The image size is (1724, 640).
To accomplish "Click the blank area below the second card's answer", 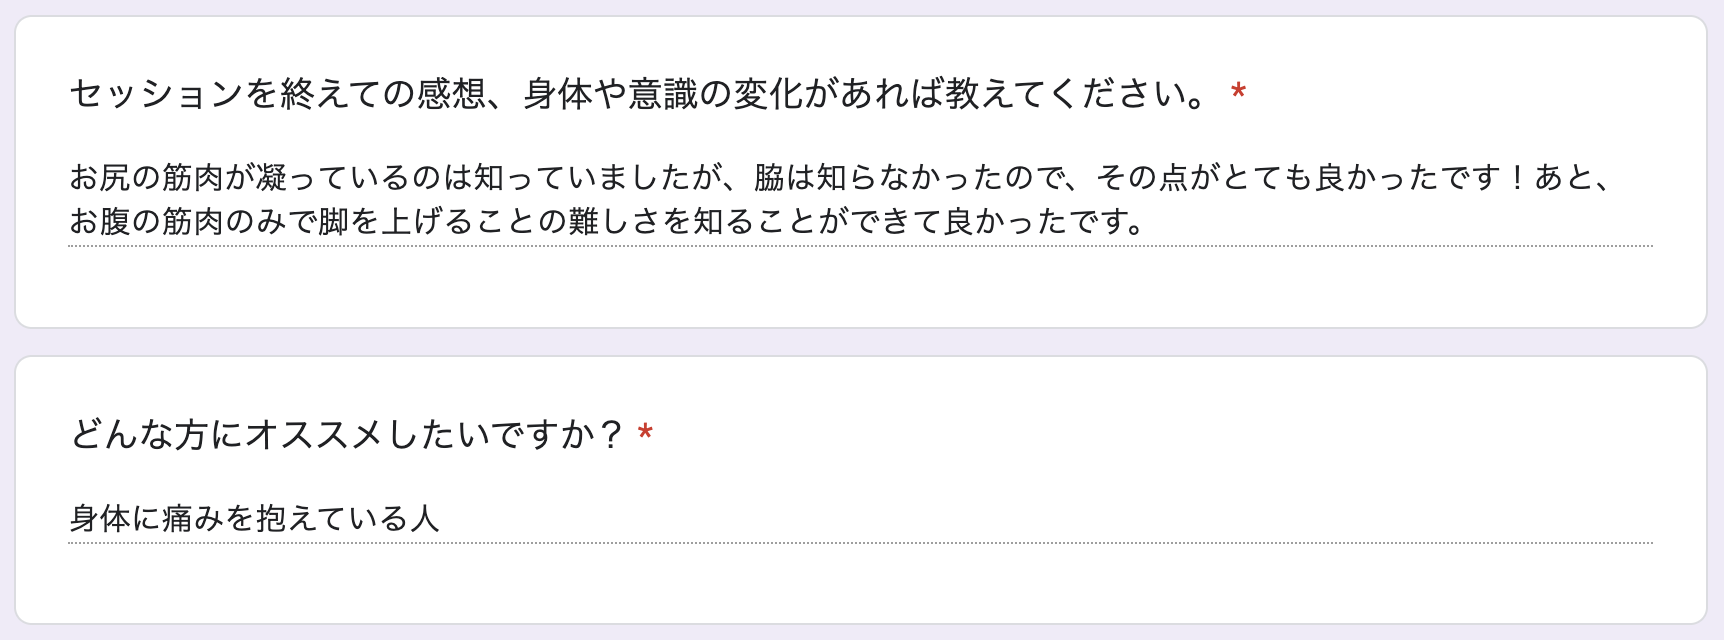I will (x=860, y=584).
